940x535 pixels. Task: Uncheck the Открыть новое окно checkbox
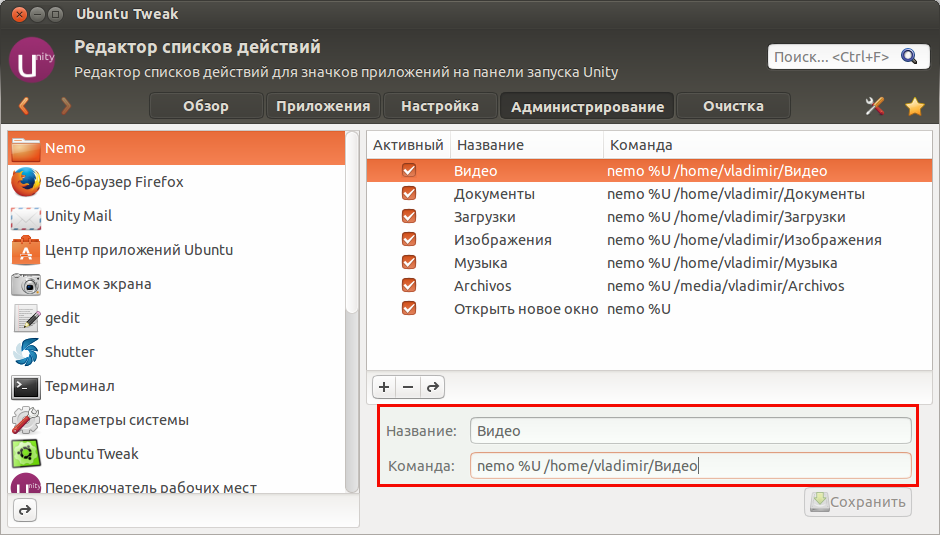click(x=409, y=308)
